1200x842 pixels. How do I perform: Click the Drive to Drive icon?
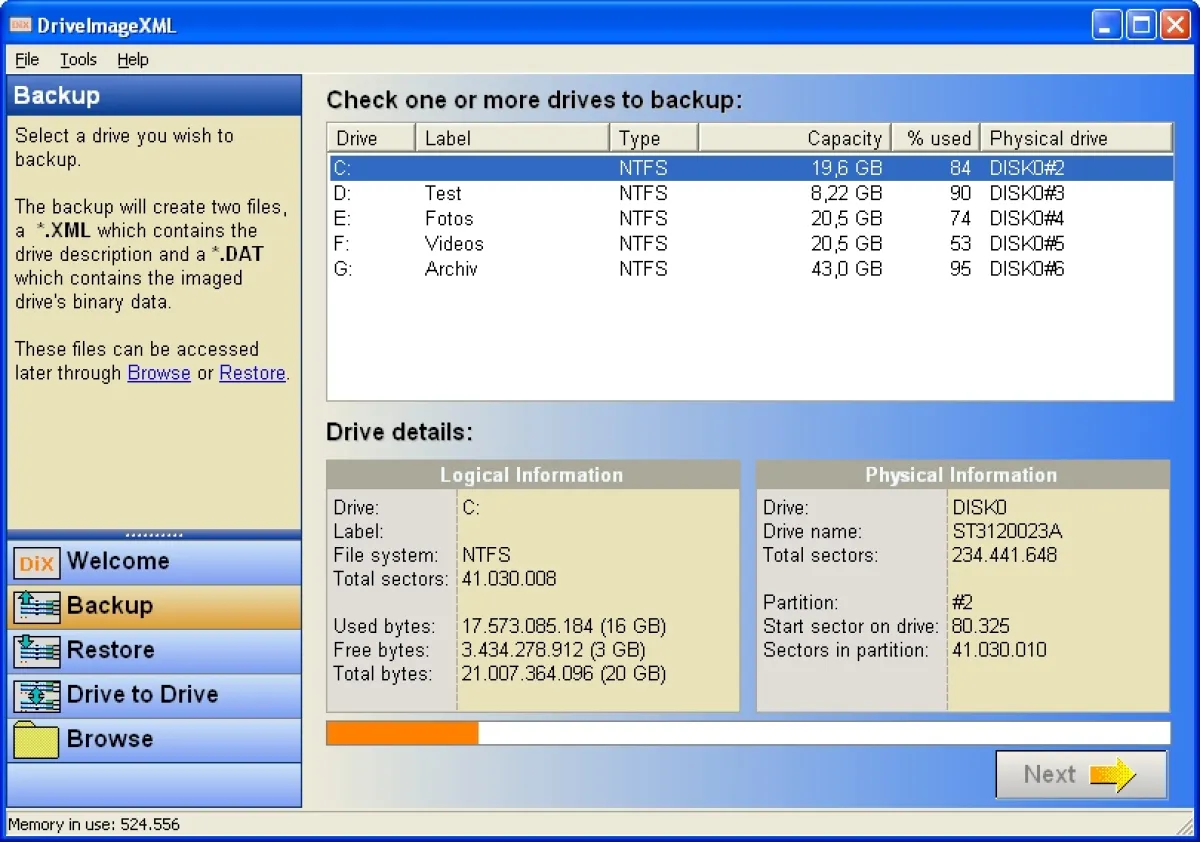click(x=37, y=695)
